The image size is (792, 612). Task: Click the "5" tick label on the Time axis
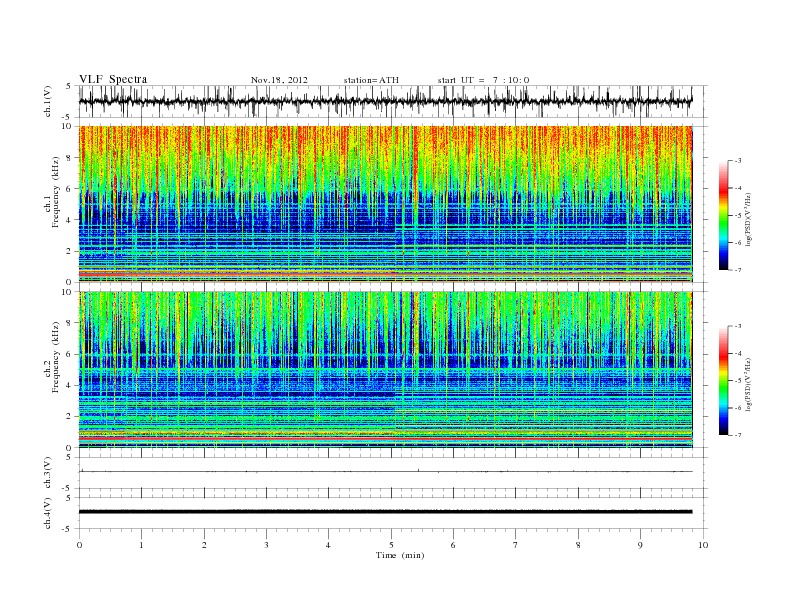391,545
